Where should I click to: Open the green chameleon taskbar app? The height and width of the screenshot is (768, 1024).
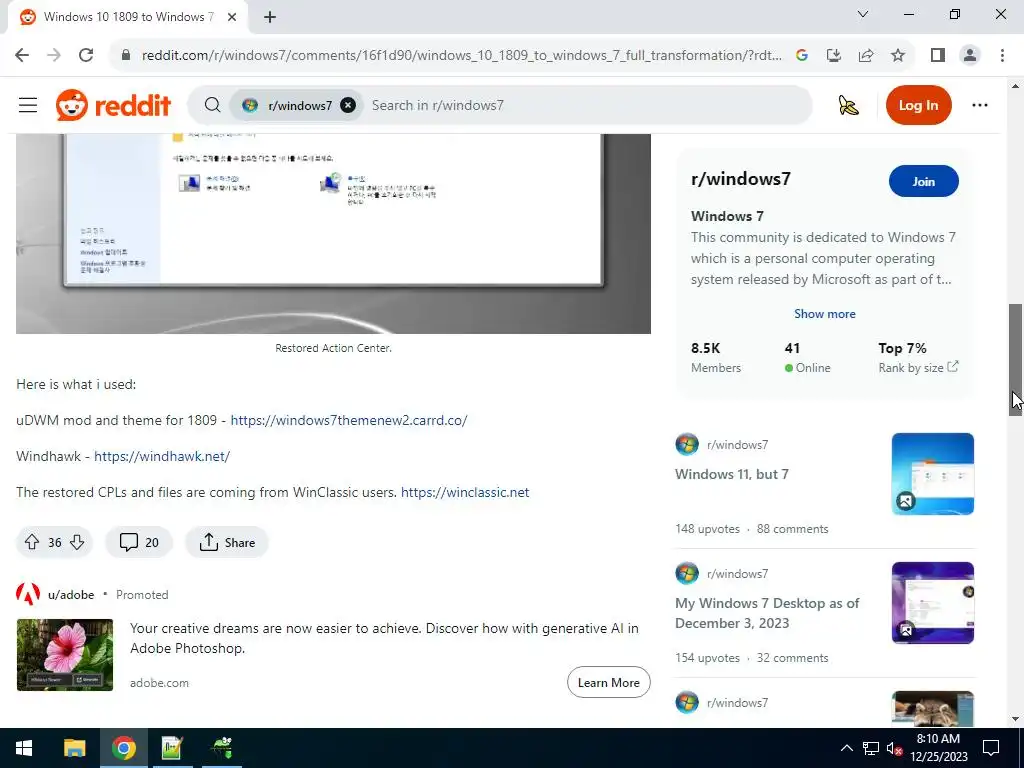click(222, 748)
